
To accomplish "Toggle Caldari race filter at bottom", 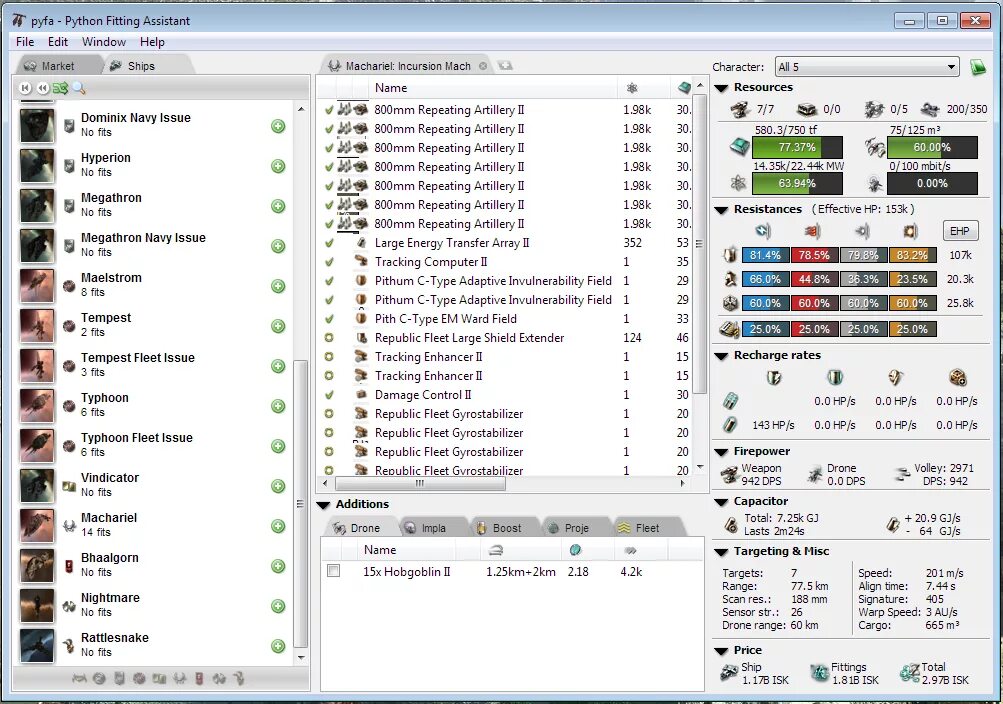I will click(x=99, y=678).
